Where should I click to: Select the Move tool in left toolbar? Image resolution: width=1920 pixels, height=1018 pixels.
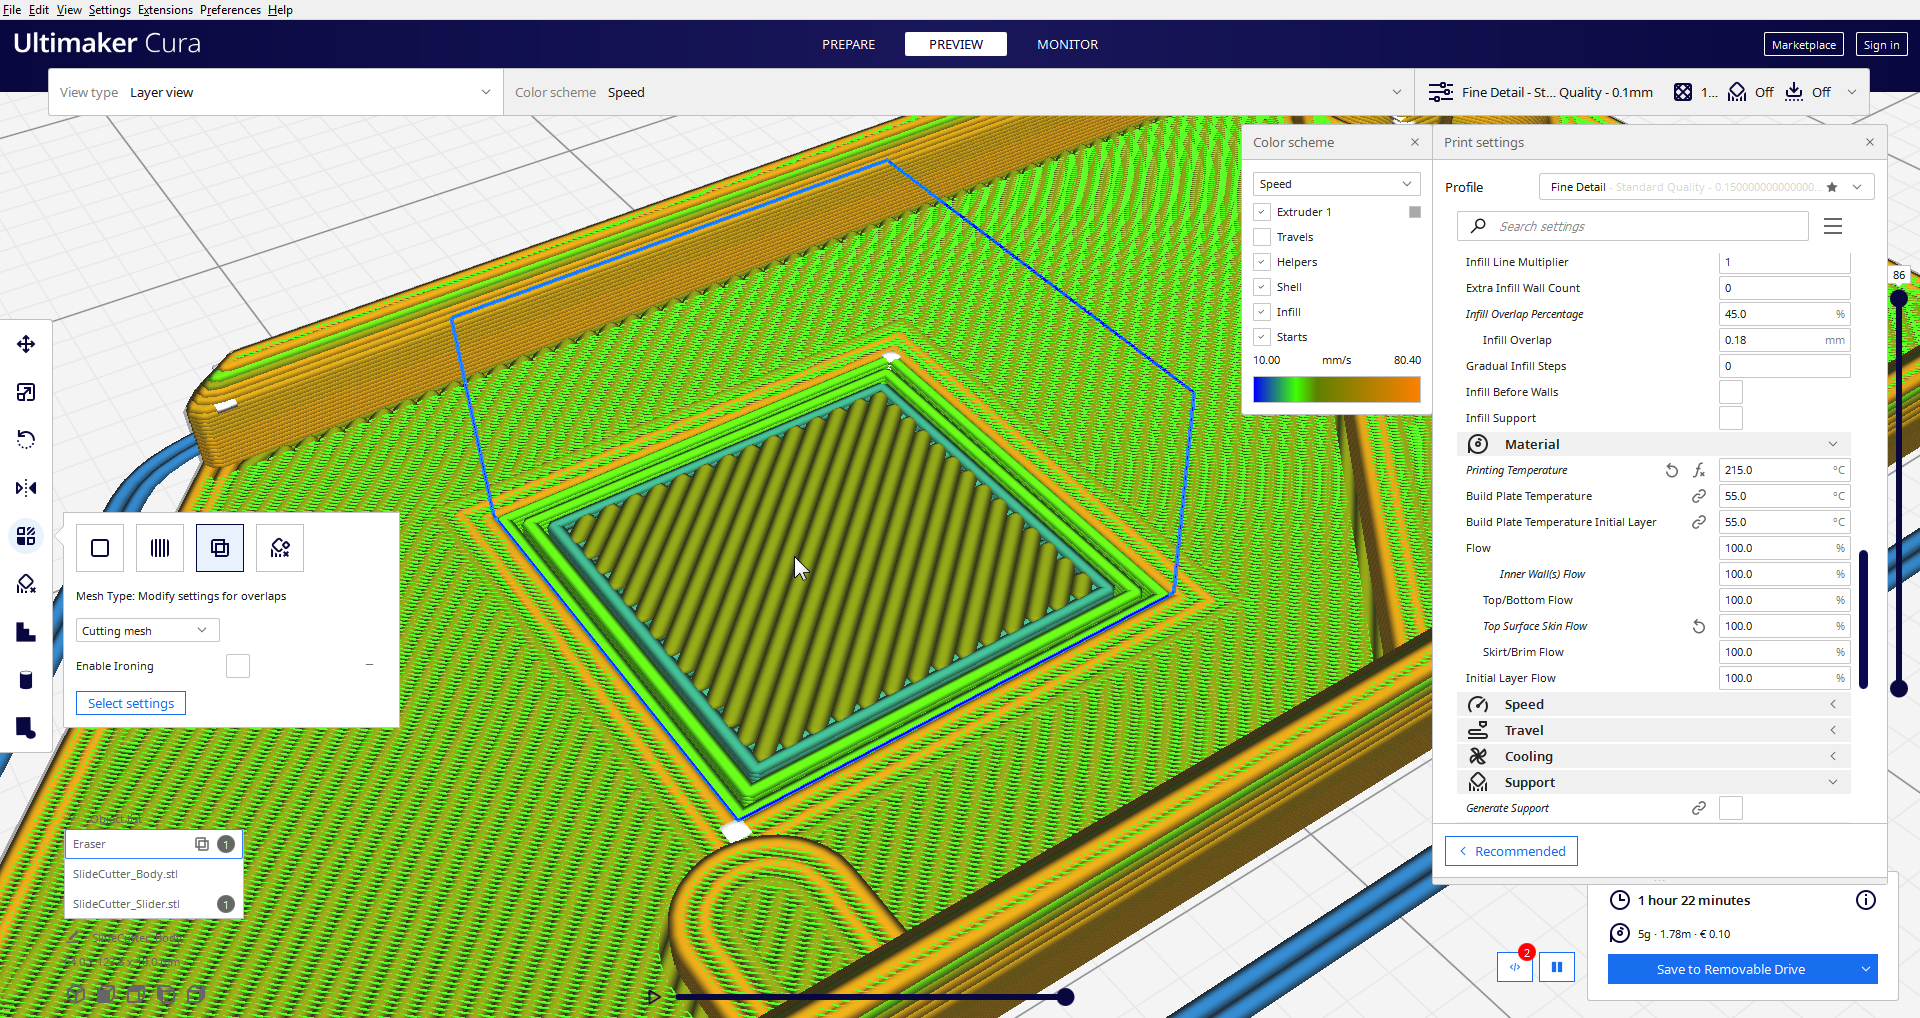click(x=26, y=344)
